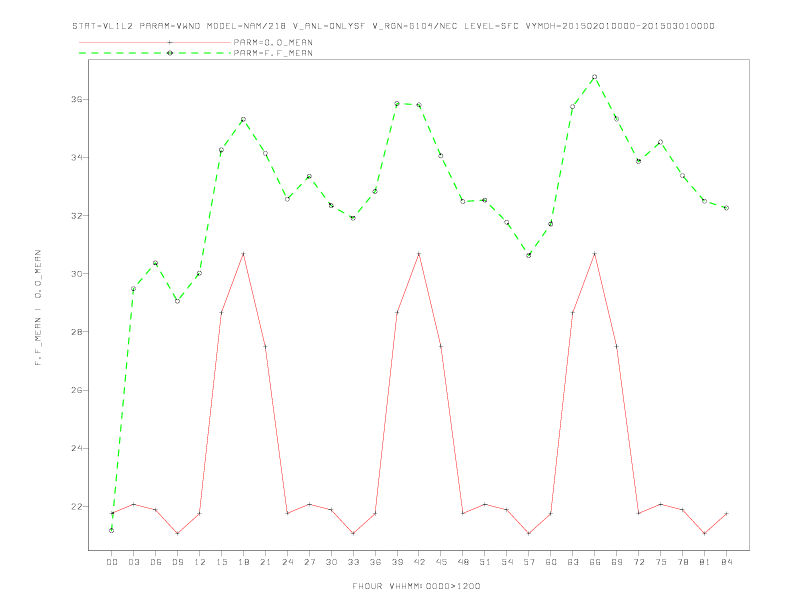
Task: Click the y-axis tick label 26
Action: [x=77, y=390]
